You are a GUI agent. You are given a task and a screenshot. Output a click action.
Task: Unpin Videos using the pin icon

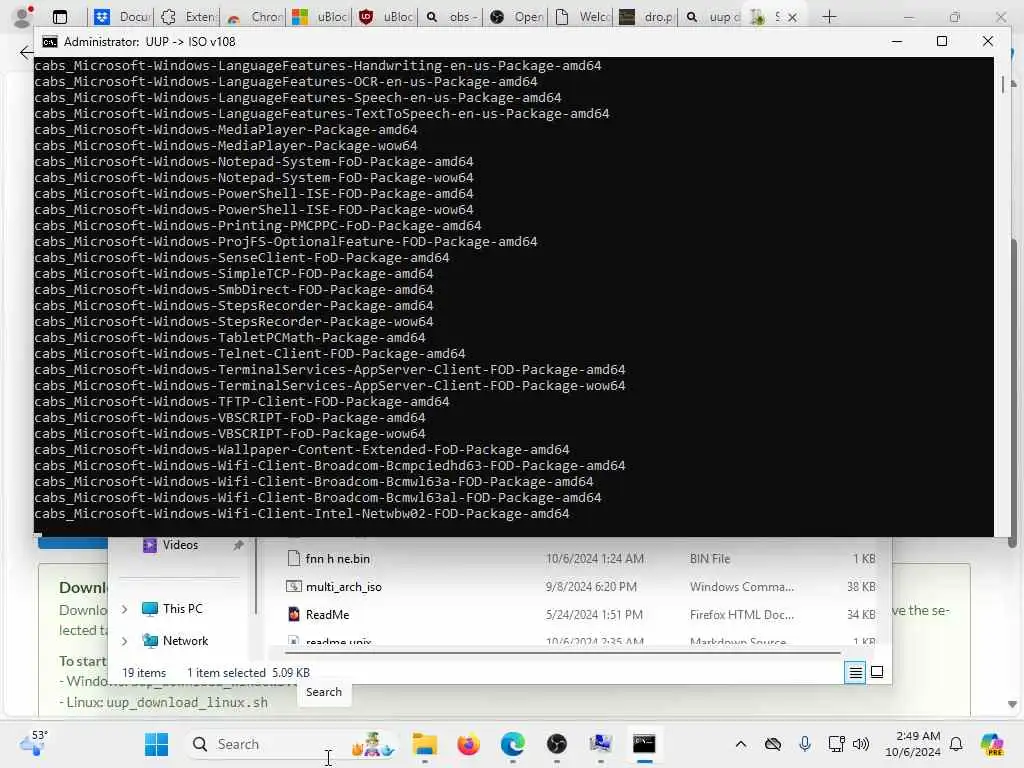point(238,545)
